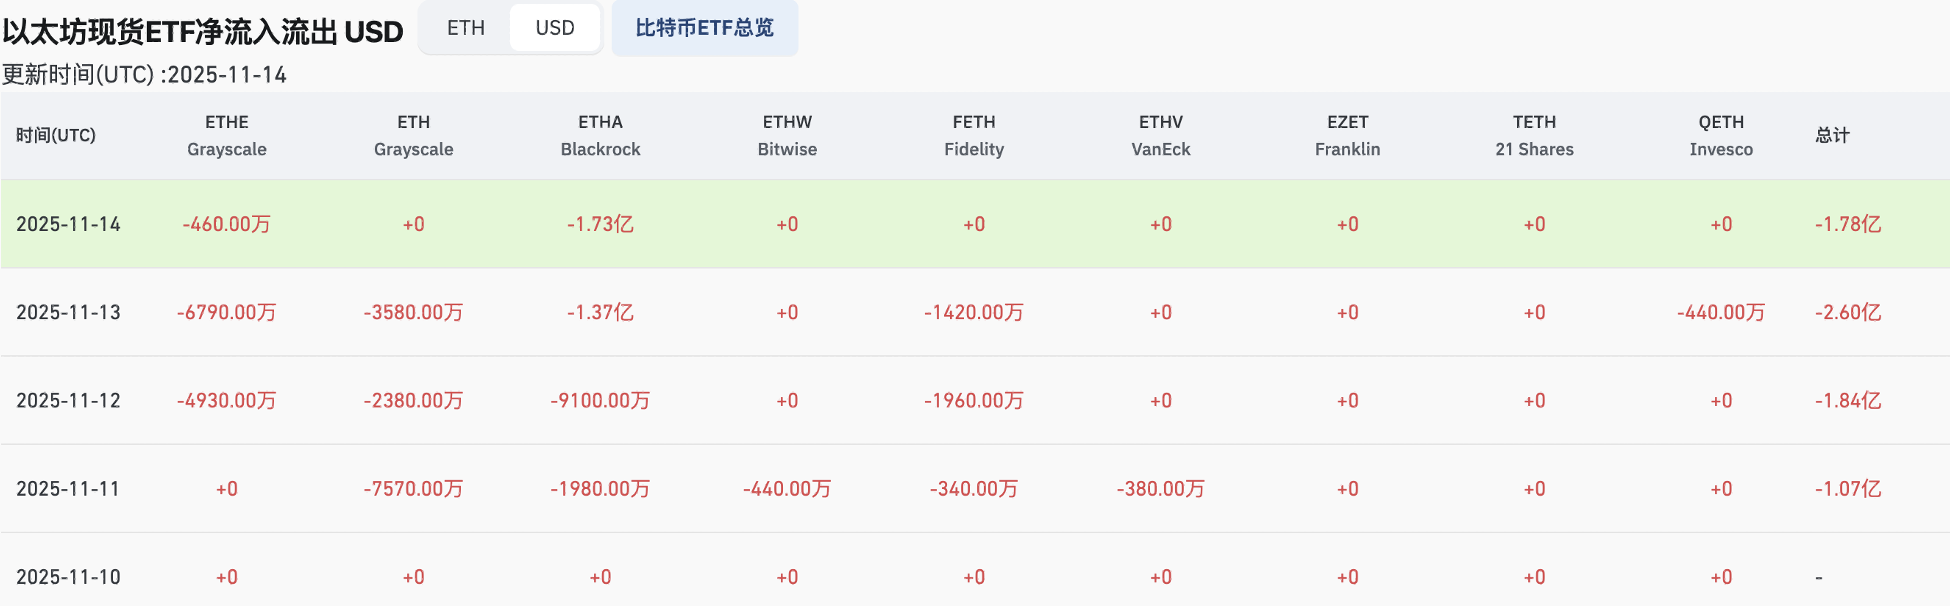Click the FETH Fidelity column header

[974, 135]
